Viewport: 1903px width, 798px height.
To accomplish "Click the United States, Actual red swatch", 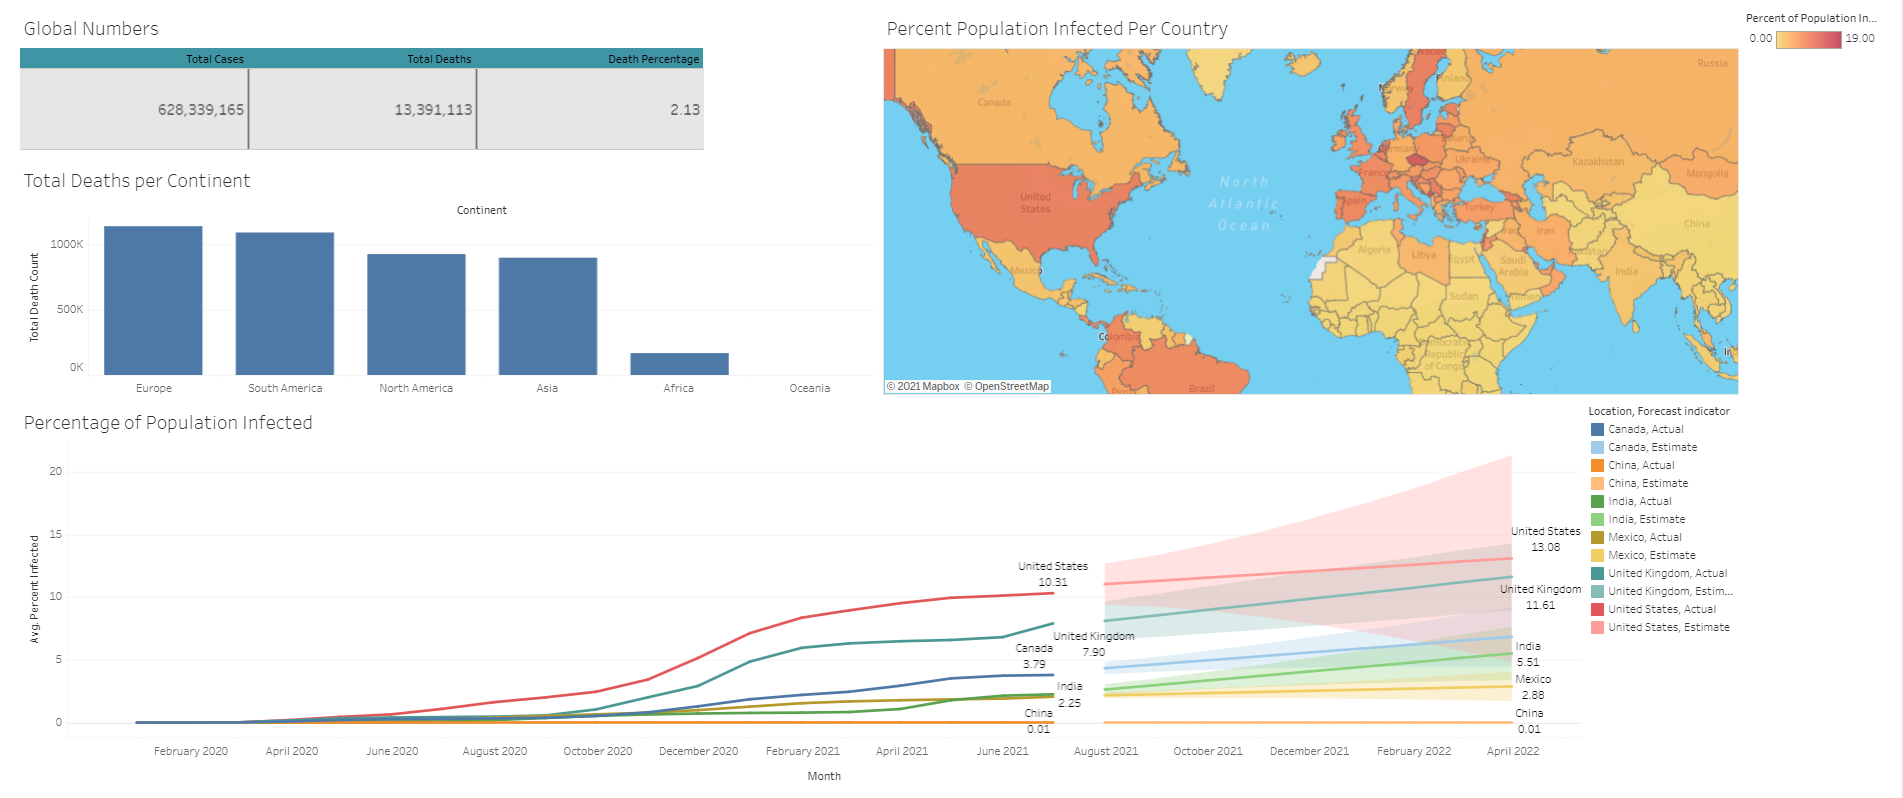I will click(1597, 610).
